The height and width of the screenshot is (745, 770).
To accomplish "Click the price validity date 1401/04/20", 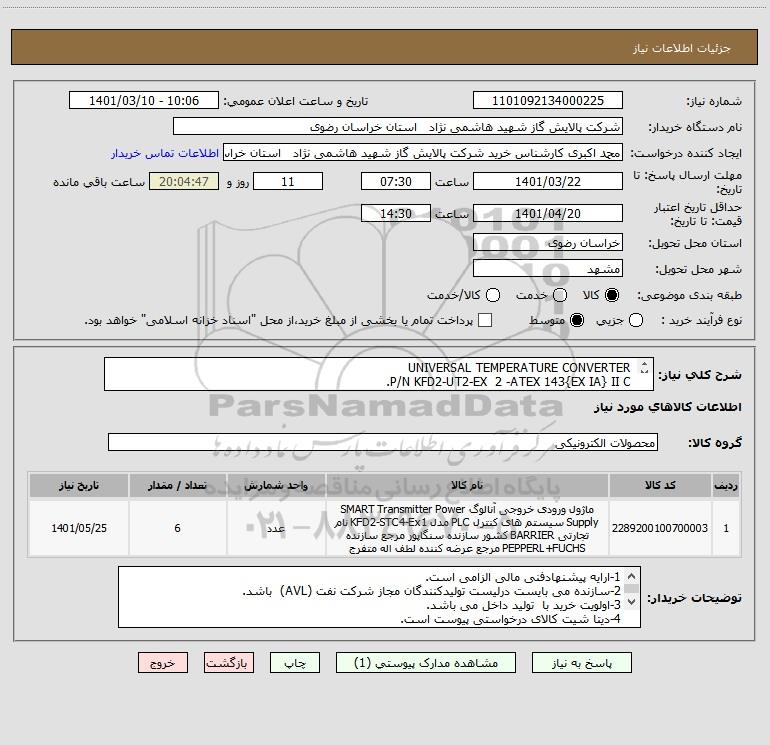I will point(548,213).
